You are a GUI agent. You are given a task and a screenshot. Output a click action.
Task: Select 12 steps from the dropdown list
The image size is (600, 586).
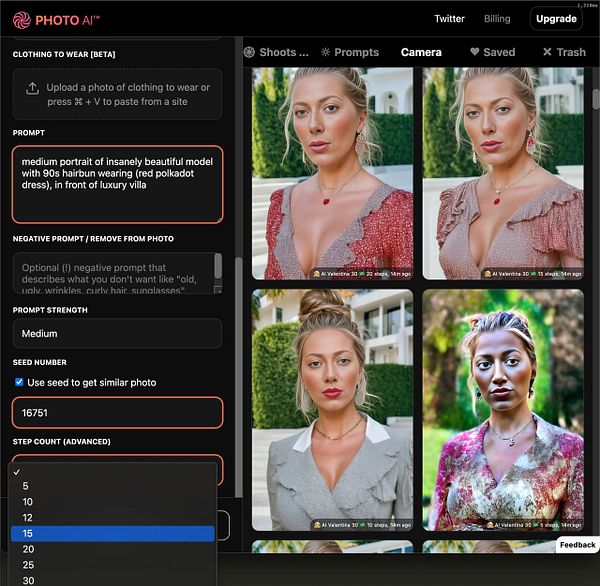click(x=113, y=517)
